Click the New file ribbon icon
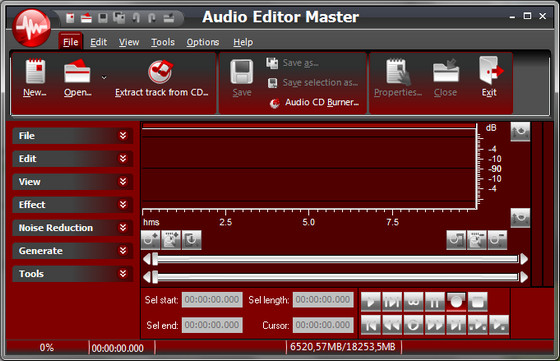Viewport: 560px width, 361px height. click(x=35, y=71)
